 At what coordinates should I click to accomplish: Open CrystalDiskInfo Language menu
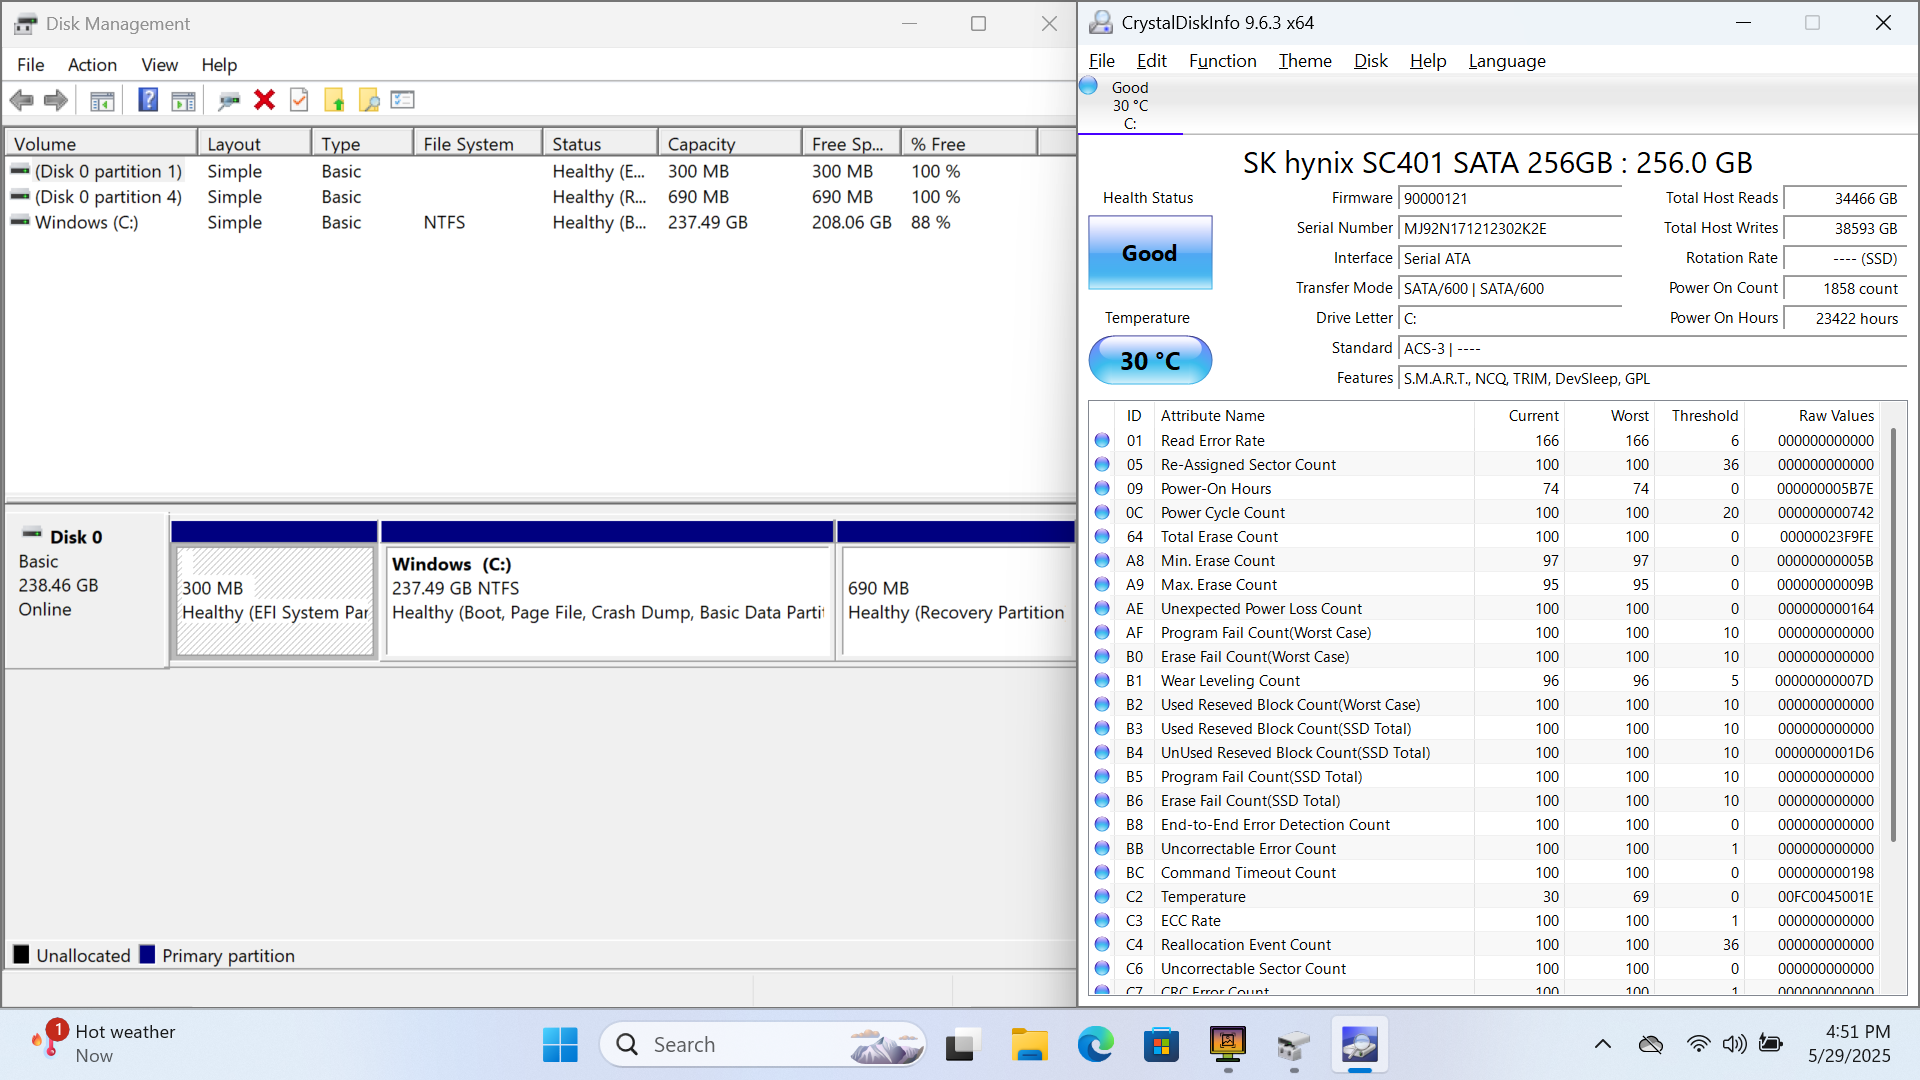click(1507, 61)
